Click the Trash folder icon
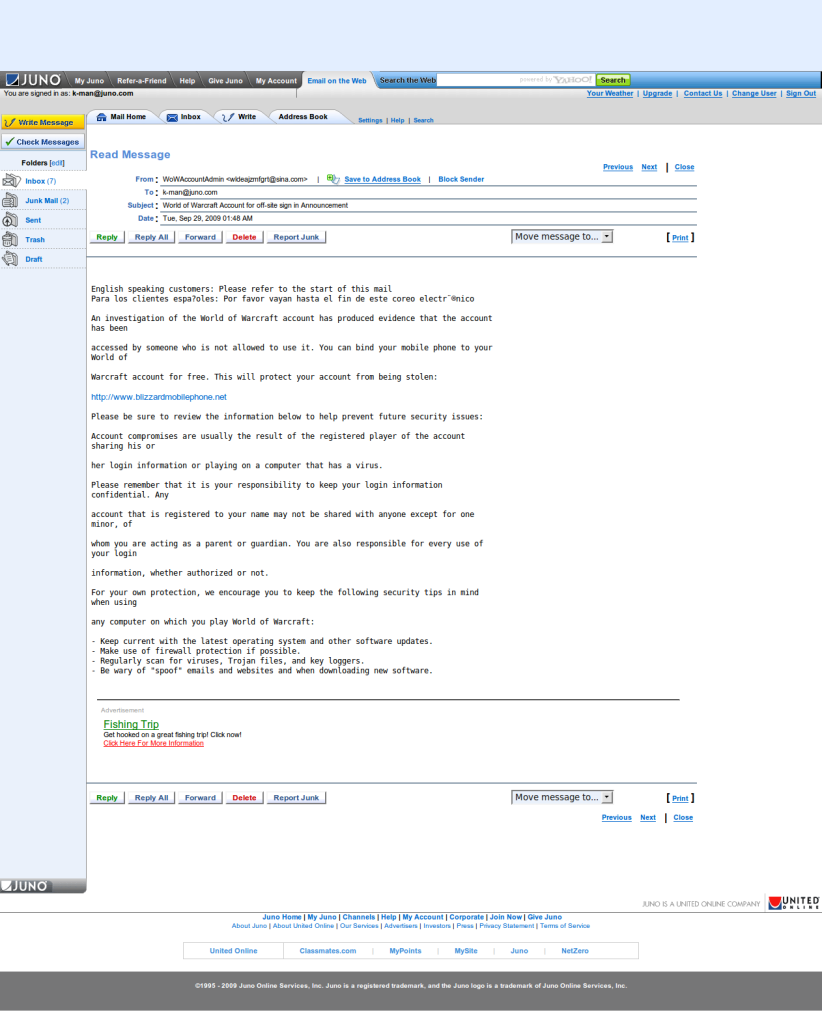Viewport: 822px width, 1023px height. (11, 240)
